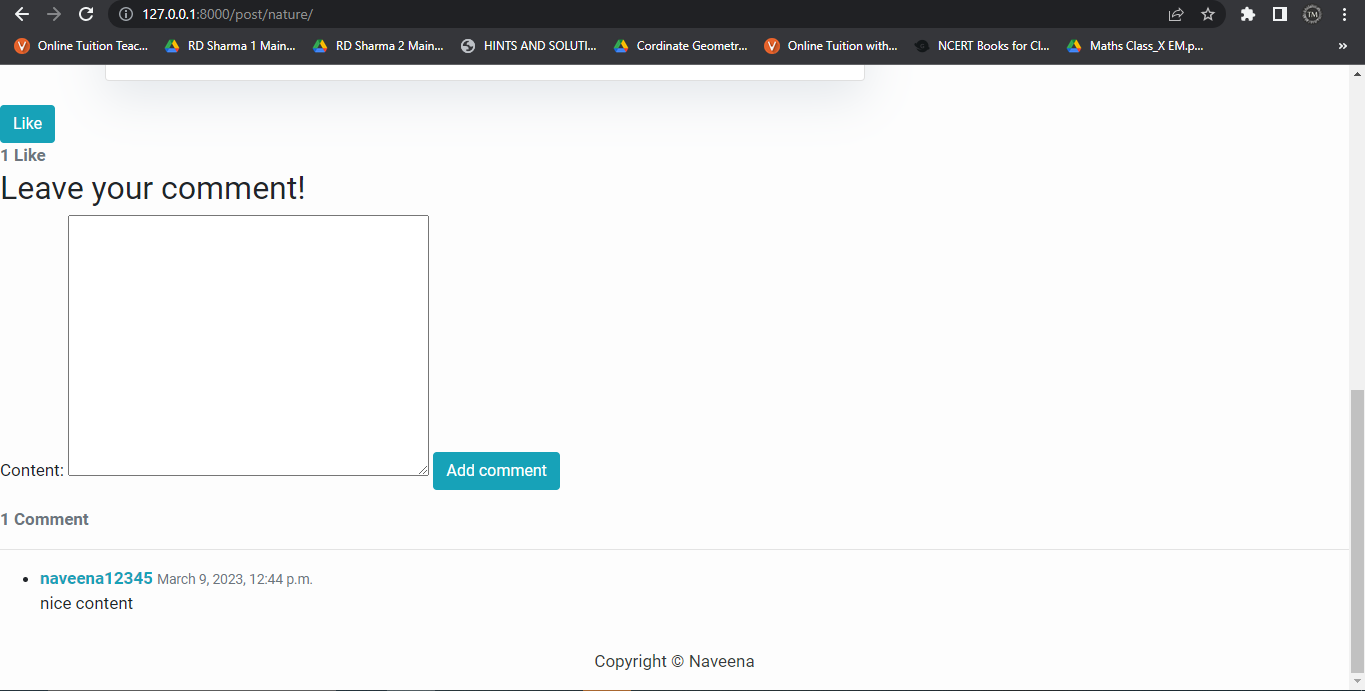
Task: Click the share icon beside the address bar
Action: 1176,14
